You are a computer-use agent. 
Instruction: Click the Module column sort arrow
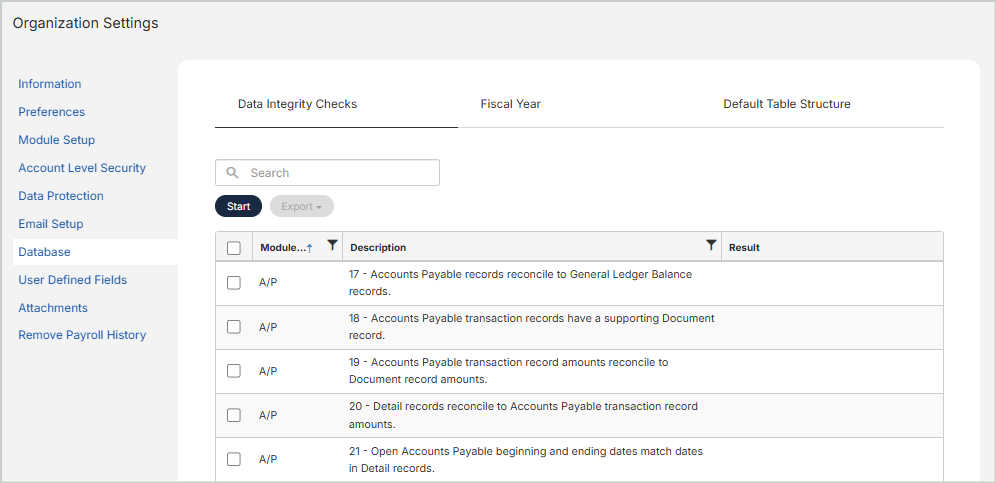[x=309, y=248]
